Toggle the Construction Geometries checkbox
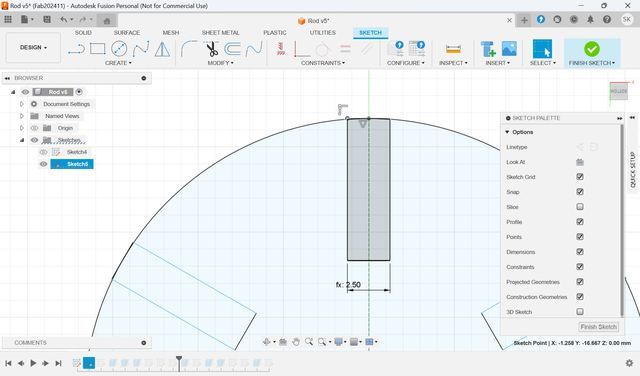The image size is (640, 376). 580,297
